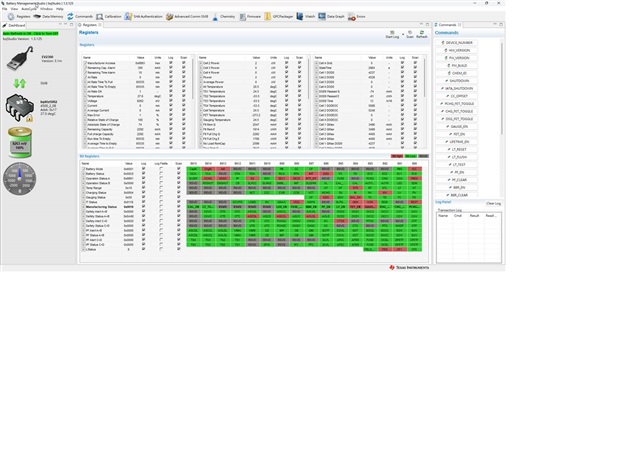Toggle Log checkbox for Charging Status row
The image size is (640, 466).
(143, 192)
